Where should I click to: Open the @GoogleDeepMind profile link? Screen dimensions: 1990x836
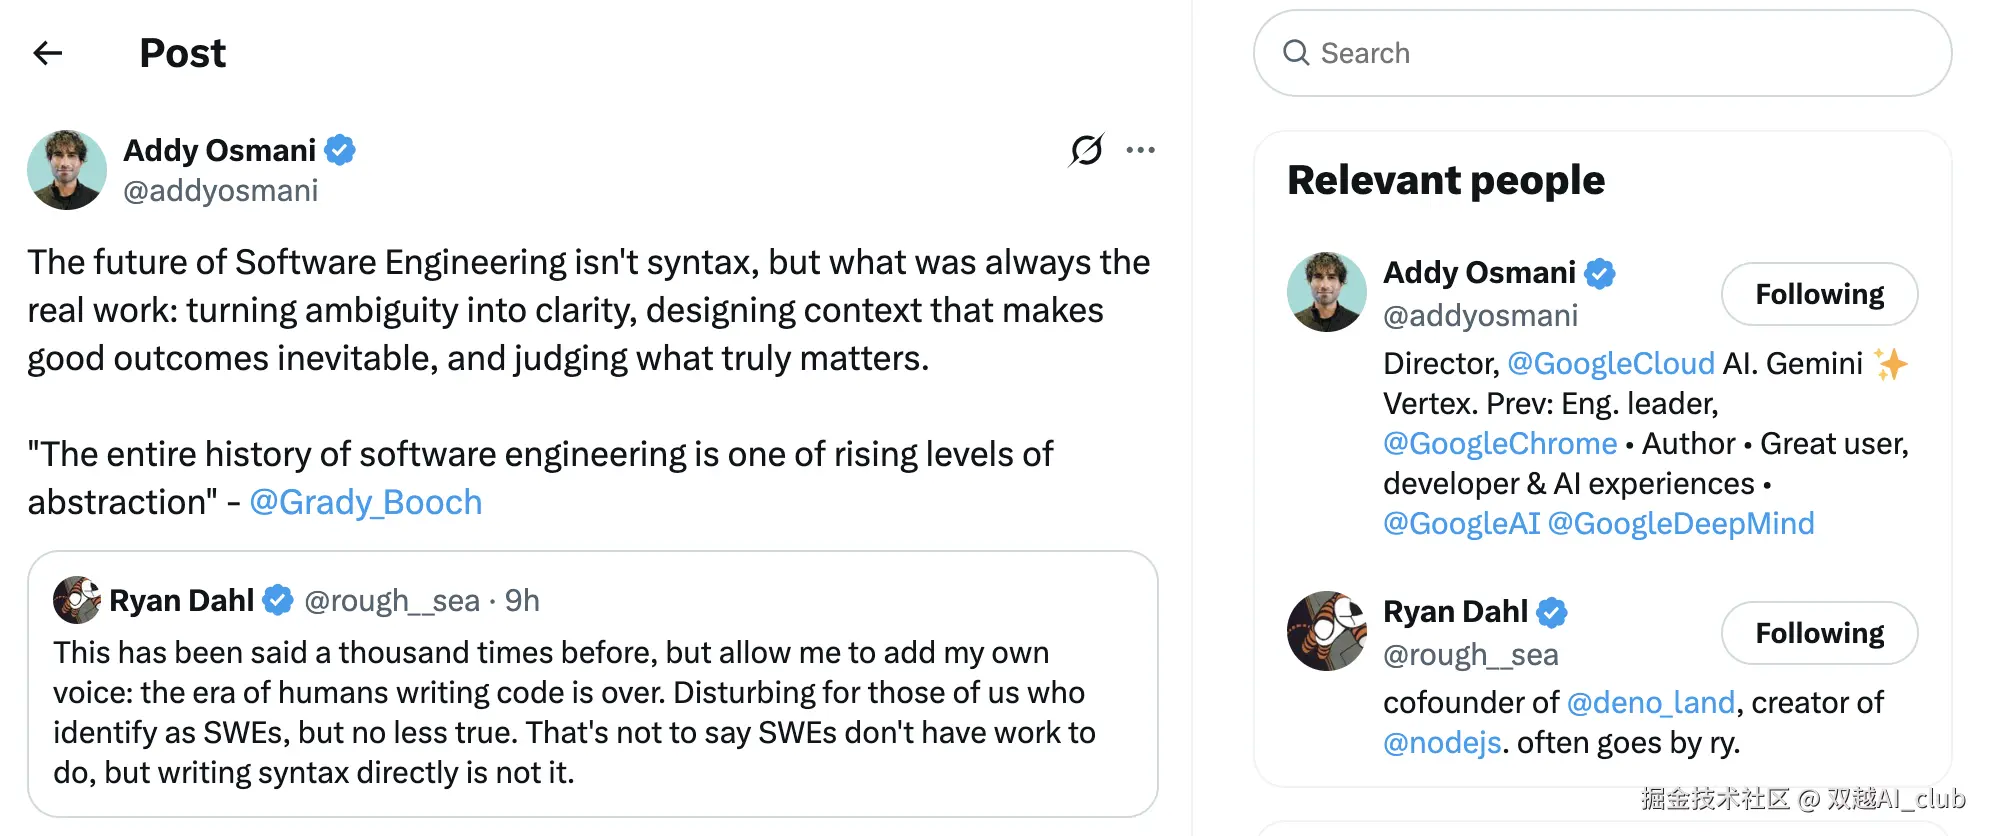(1680, 523)
